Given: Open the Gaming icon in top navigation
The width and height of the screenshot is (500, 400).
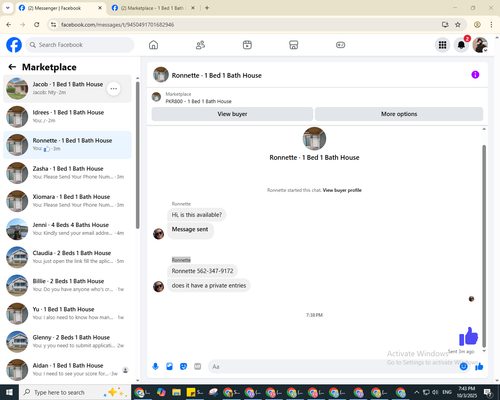Looking at the screenshot, I should point(340,45).
